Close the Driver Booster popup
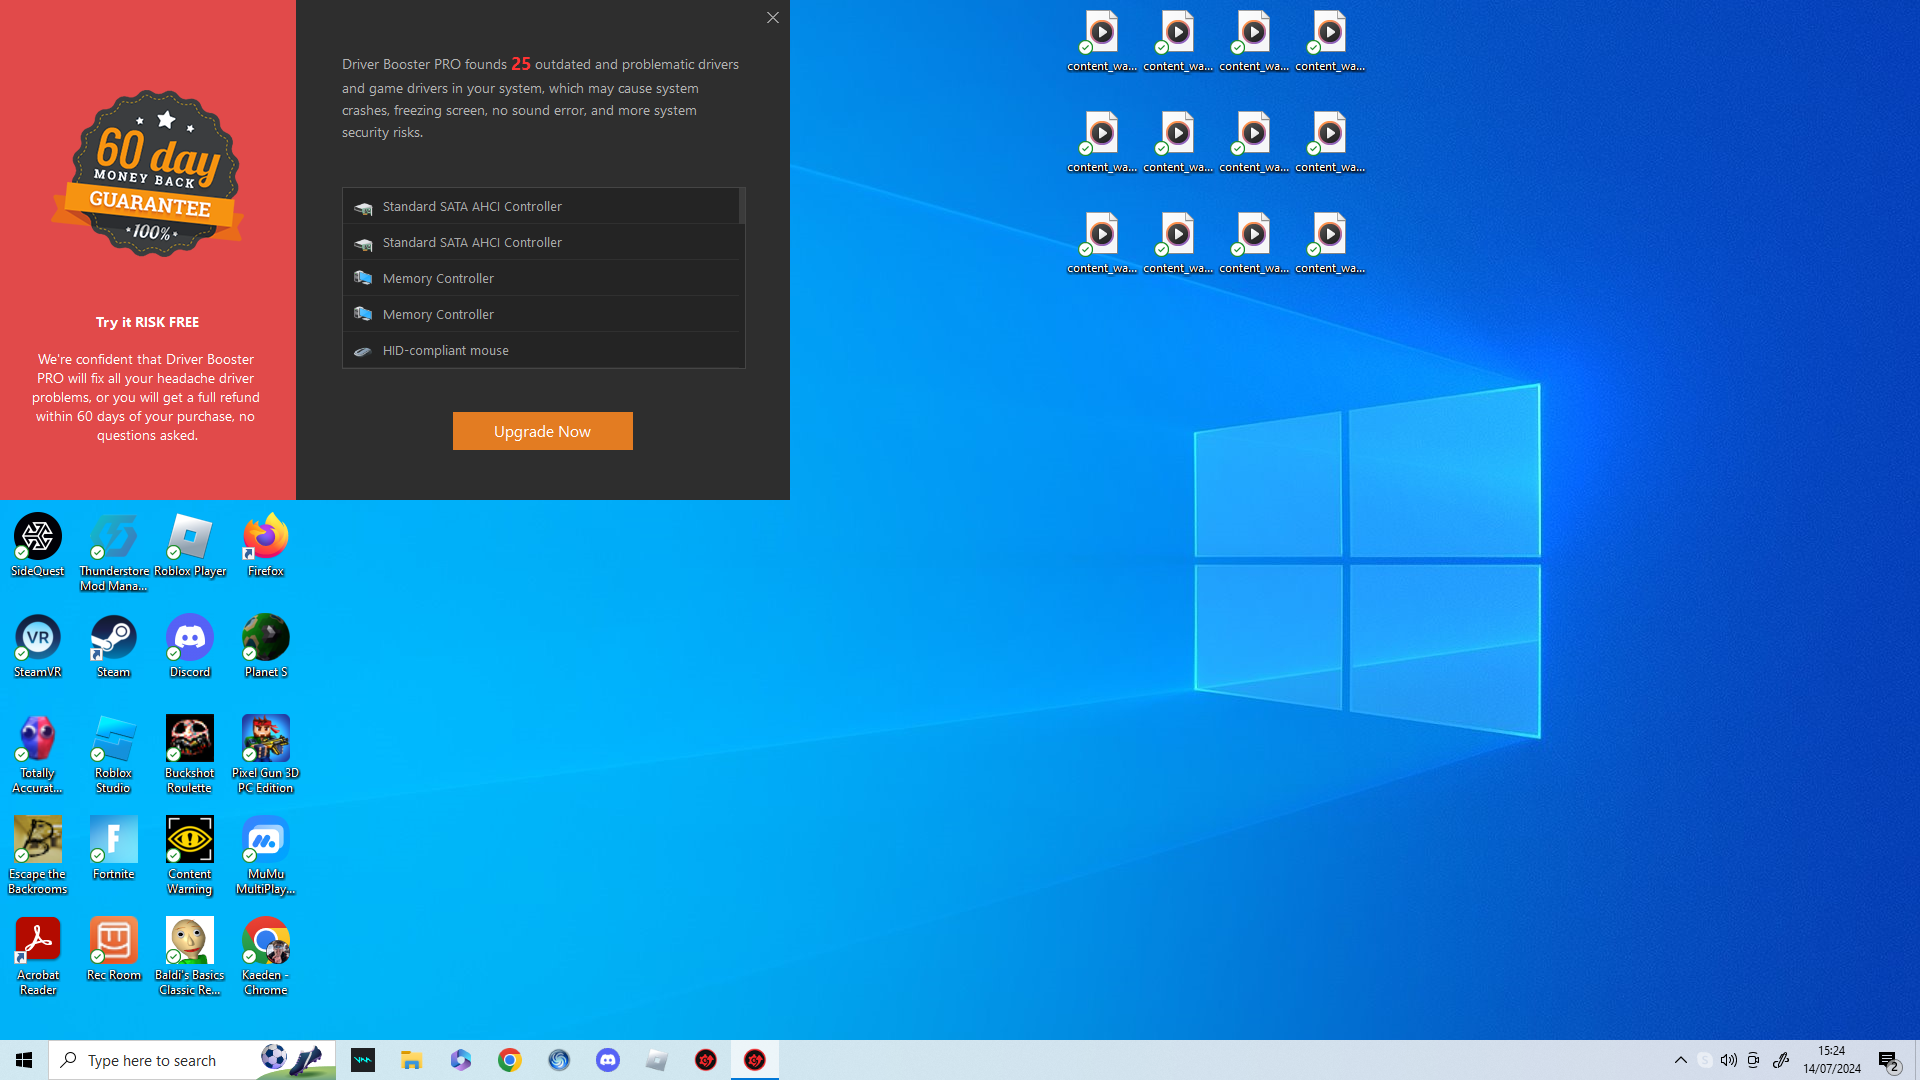The height and width of the screenshot is (1080, 1920). point(772,18)
